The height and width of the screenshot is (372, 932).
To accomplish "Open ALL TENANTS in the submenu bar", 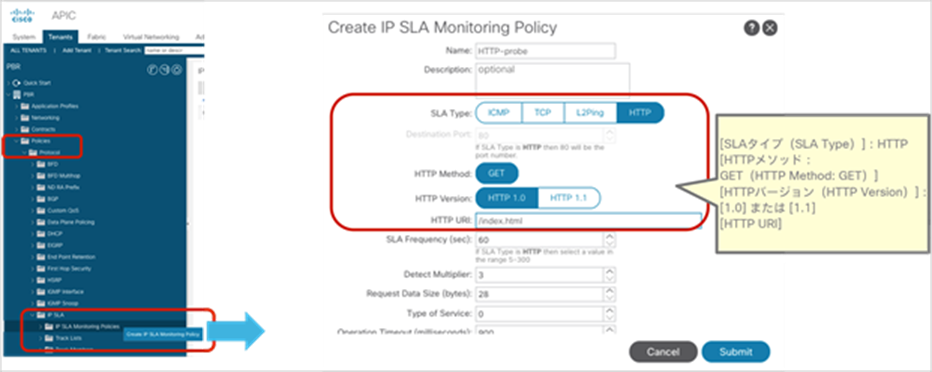I will 29,51.
